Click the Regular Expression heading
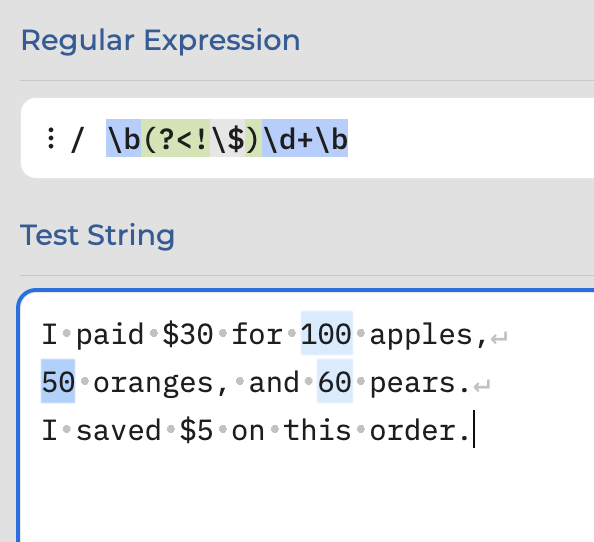Image resolution: width=594 pixels, height=542 pixels. pos(160,40)
